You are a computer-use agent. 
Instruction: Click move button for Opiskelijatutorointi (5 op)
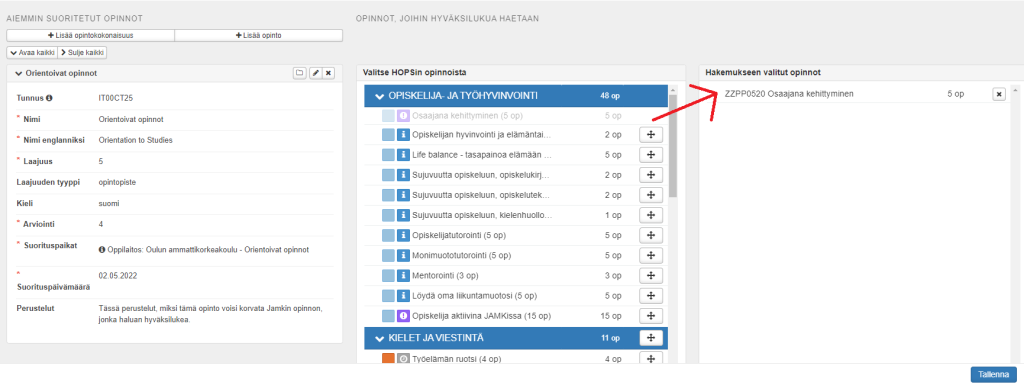pyautogui.click(x=650, y=235)
